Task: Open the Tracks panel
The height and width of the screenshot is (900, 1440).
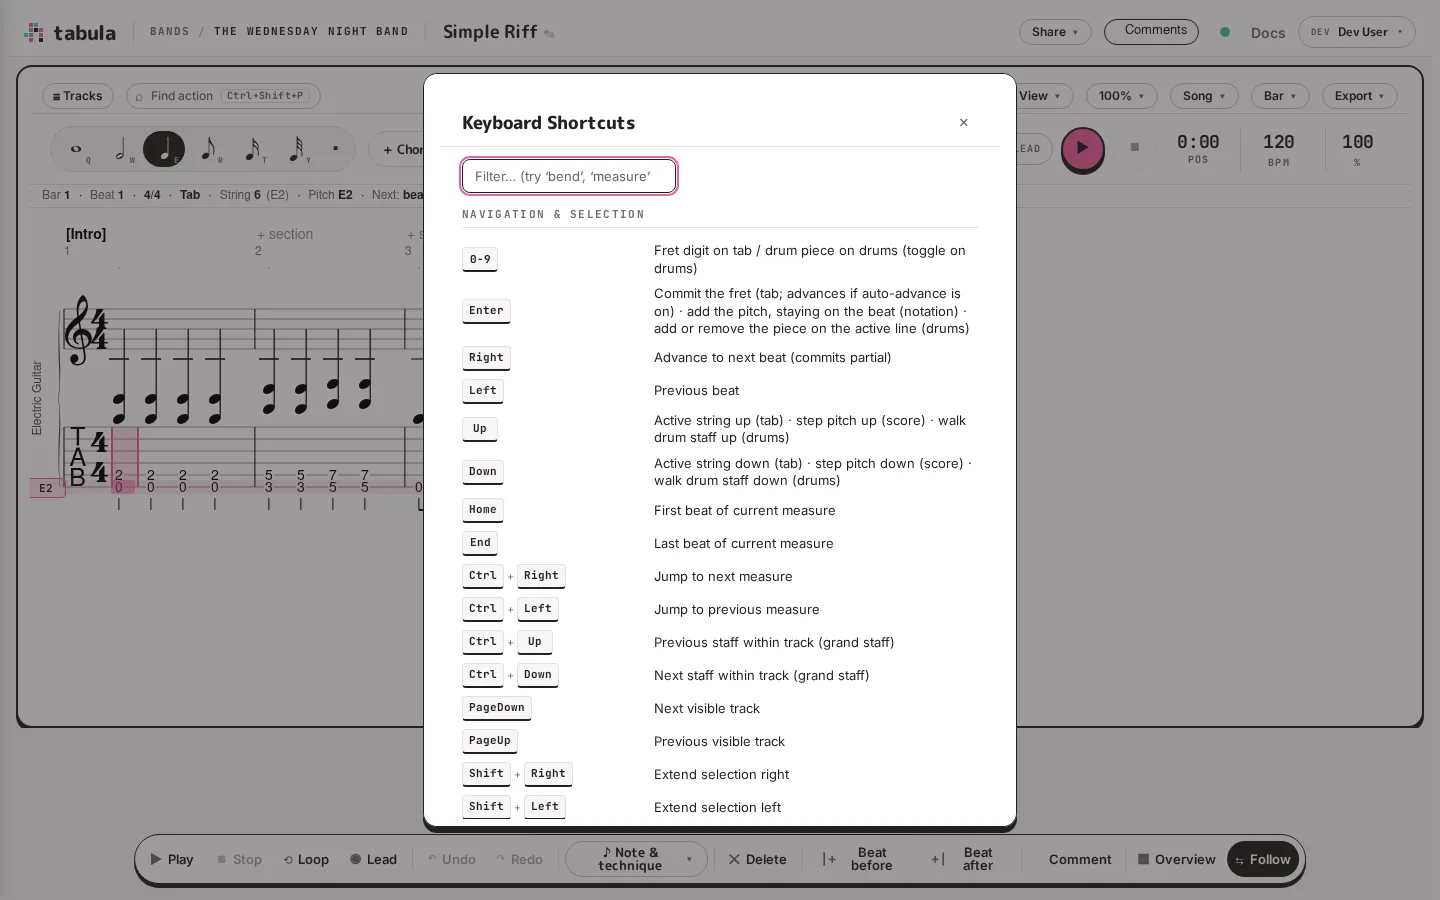Action: pyautogui.click(x=78, y=96)
